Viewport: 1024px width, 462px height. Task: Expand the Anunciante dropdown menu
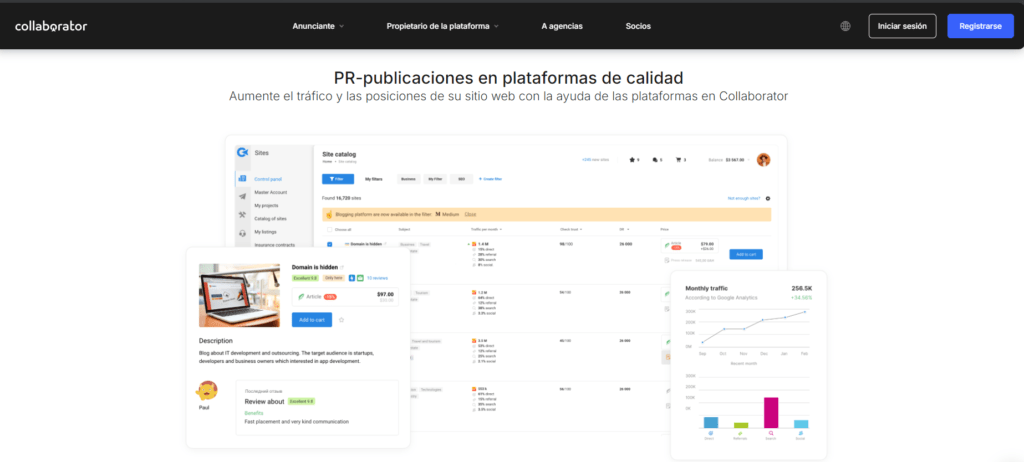pyautogui.click(x=318, y=26)
